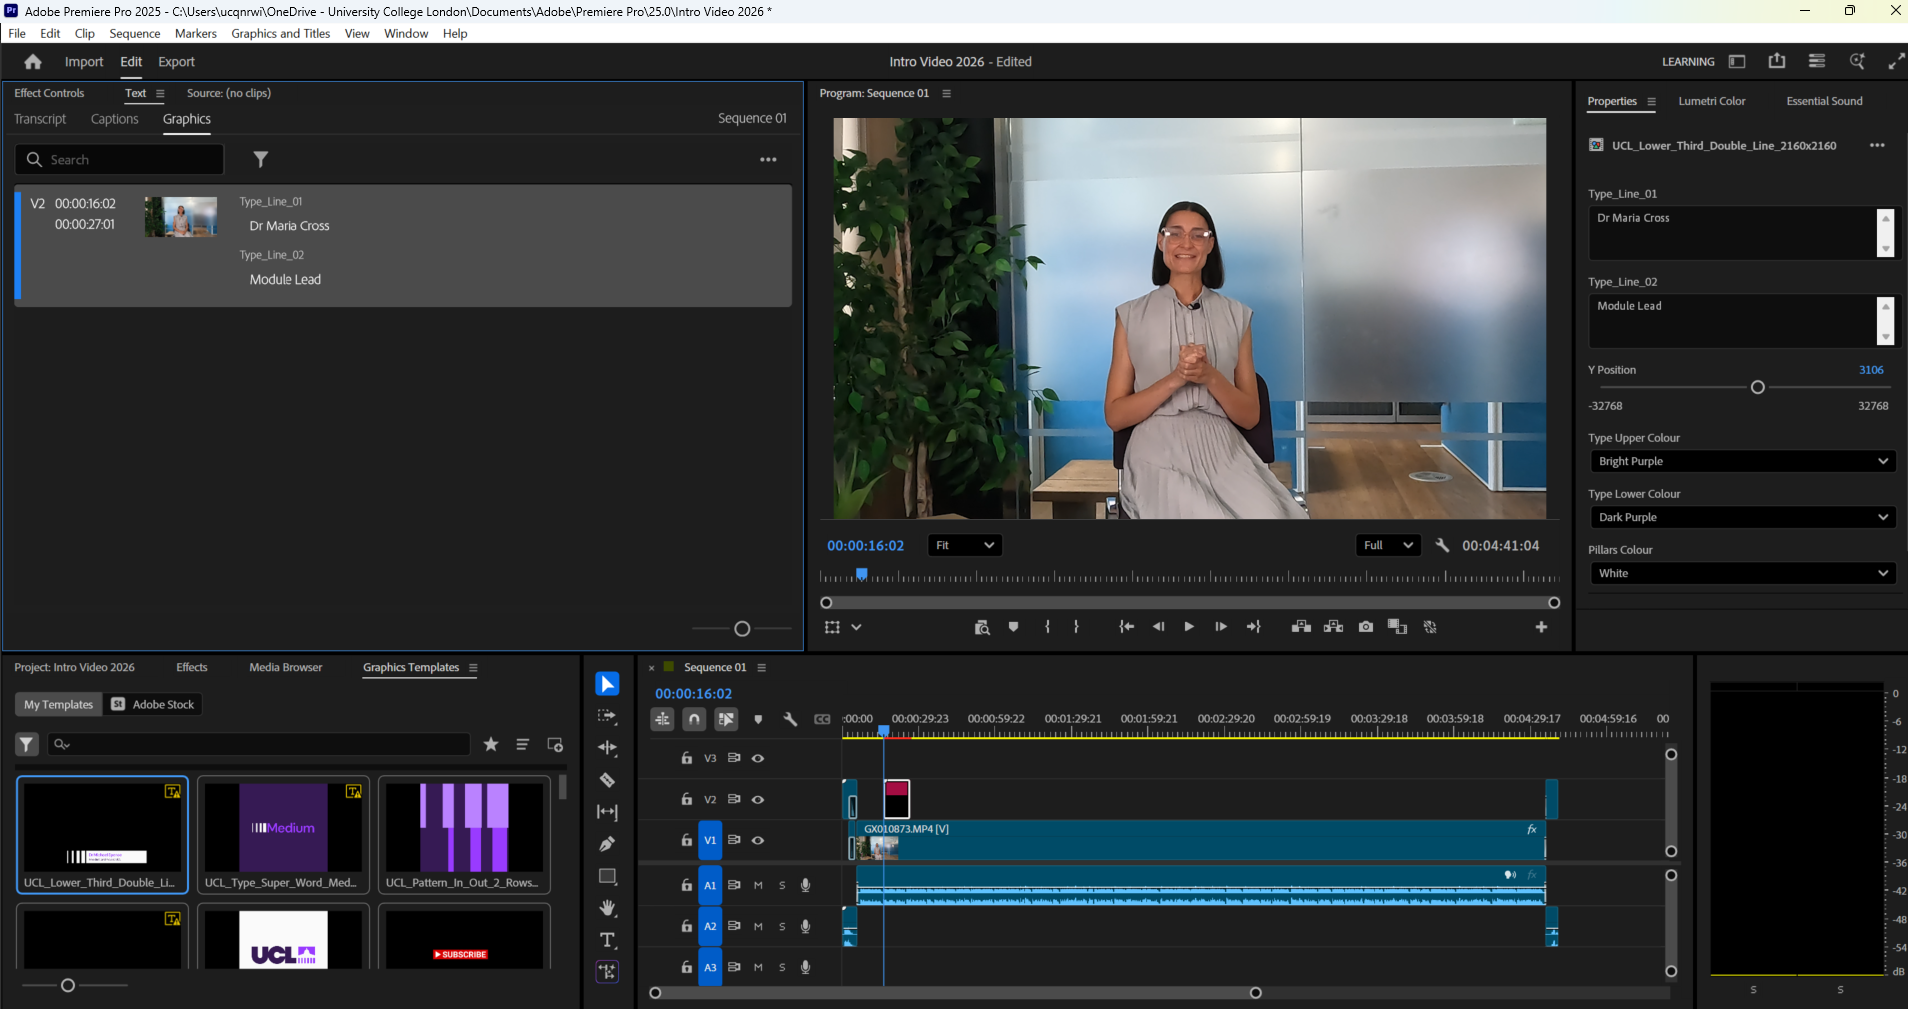Toggle V1 track output eye
This screenshot has width=1908, height=1009.
tap(758, 840)
